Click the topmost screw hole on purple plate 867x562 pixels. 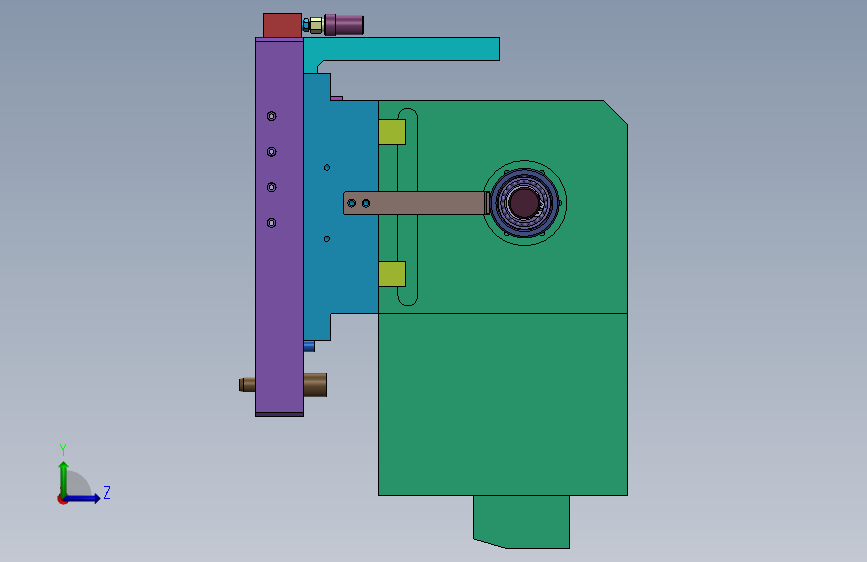coord(271,116)
